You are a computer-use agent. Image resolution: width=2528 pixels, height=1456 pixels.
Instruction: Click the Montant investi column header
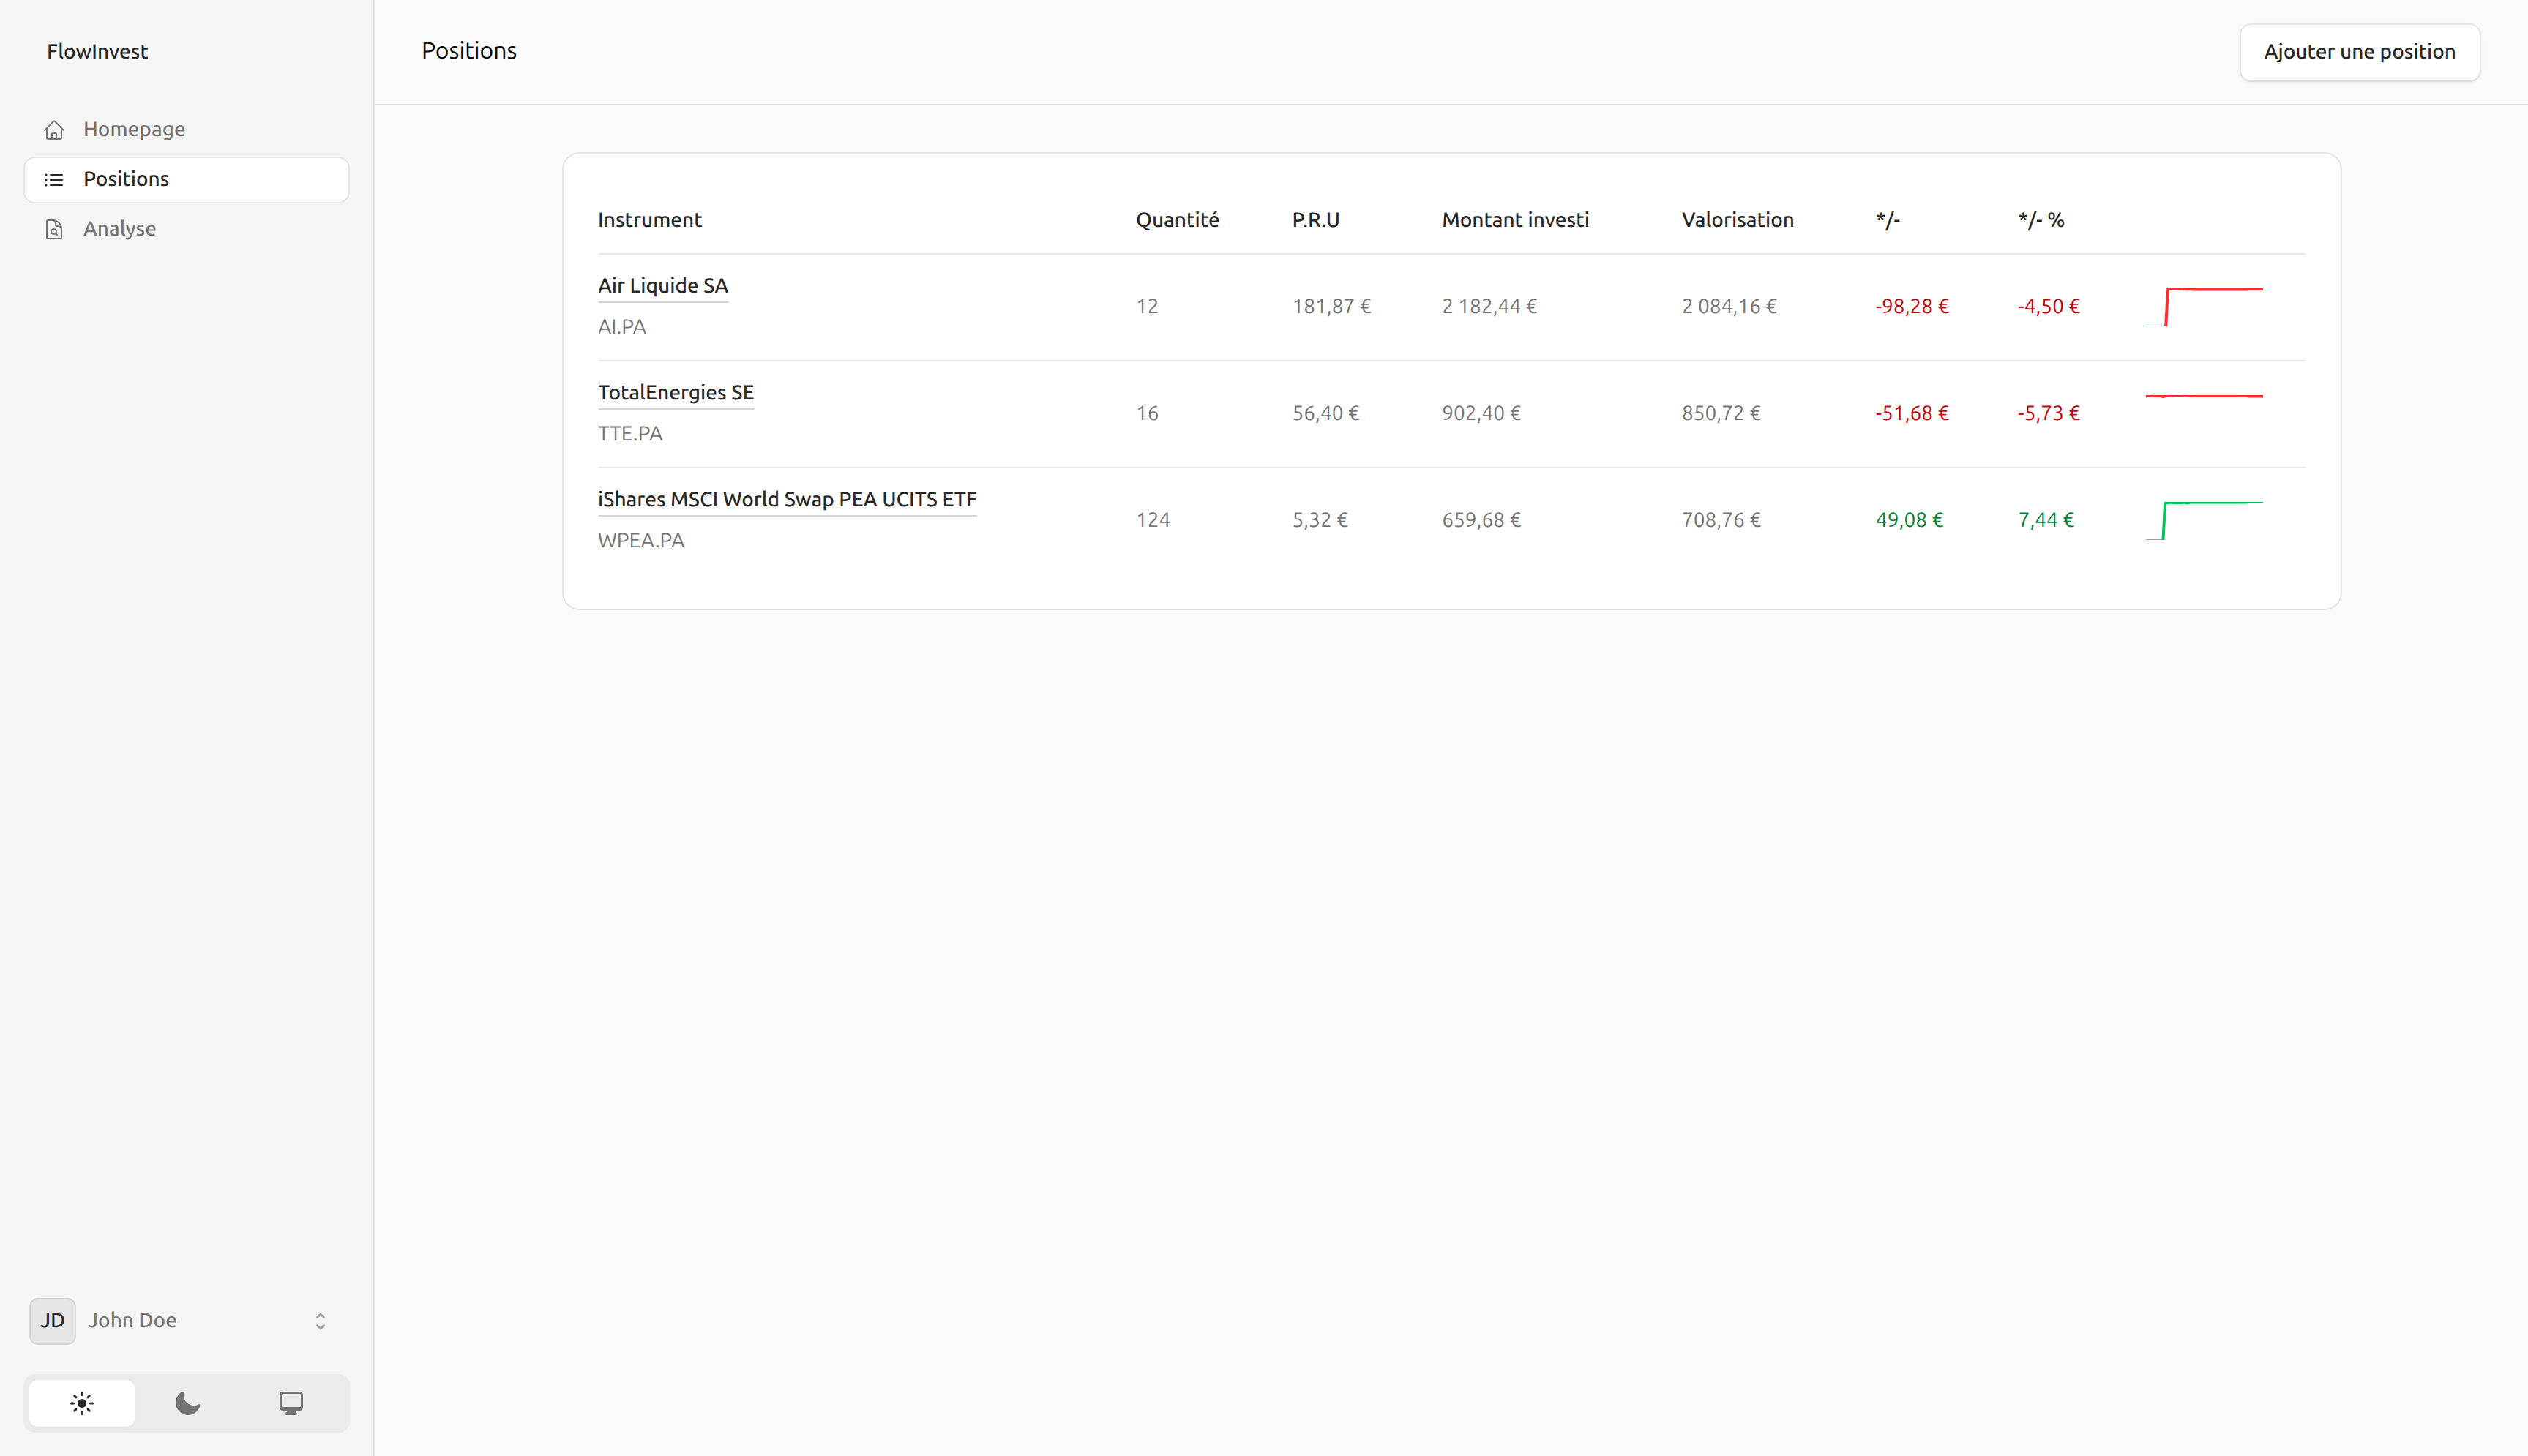pyautogui.click(x=1514, y=220)
